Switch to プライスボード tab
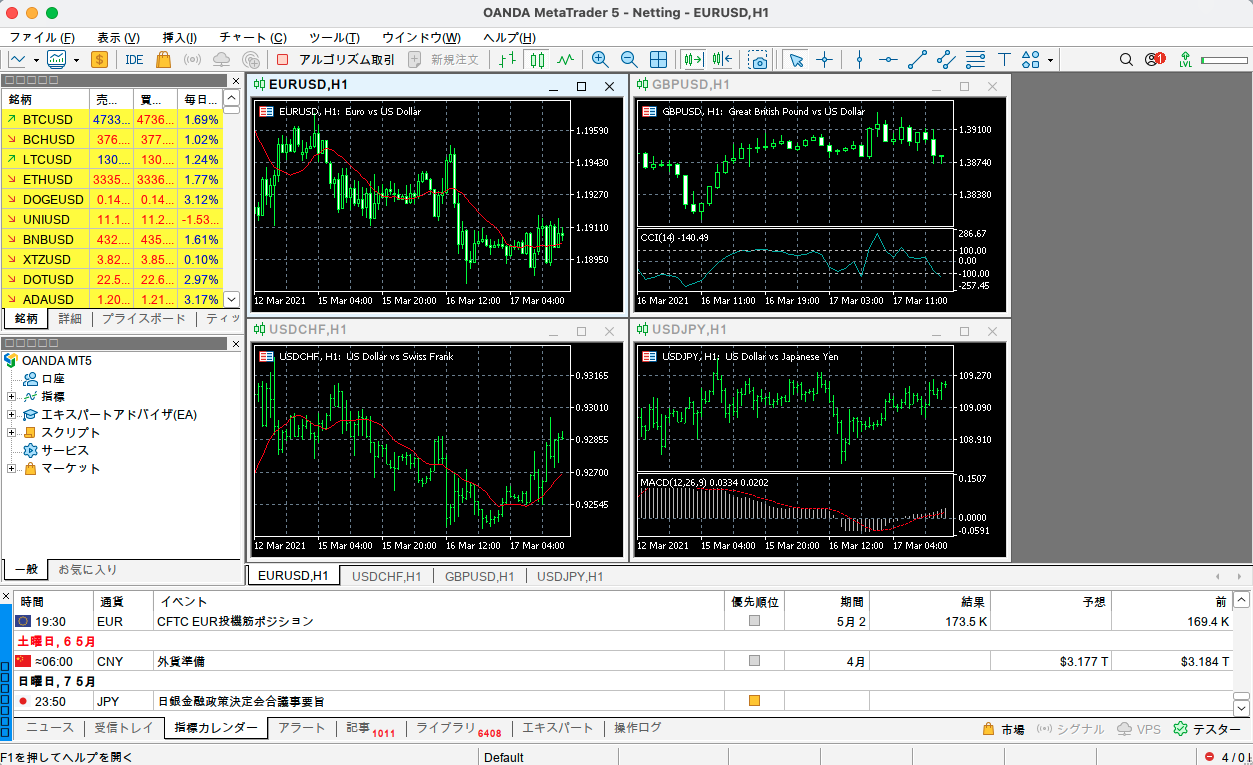This screenshot has height=765, width=1253. tap(144, 319)
